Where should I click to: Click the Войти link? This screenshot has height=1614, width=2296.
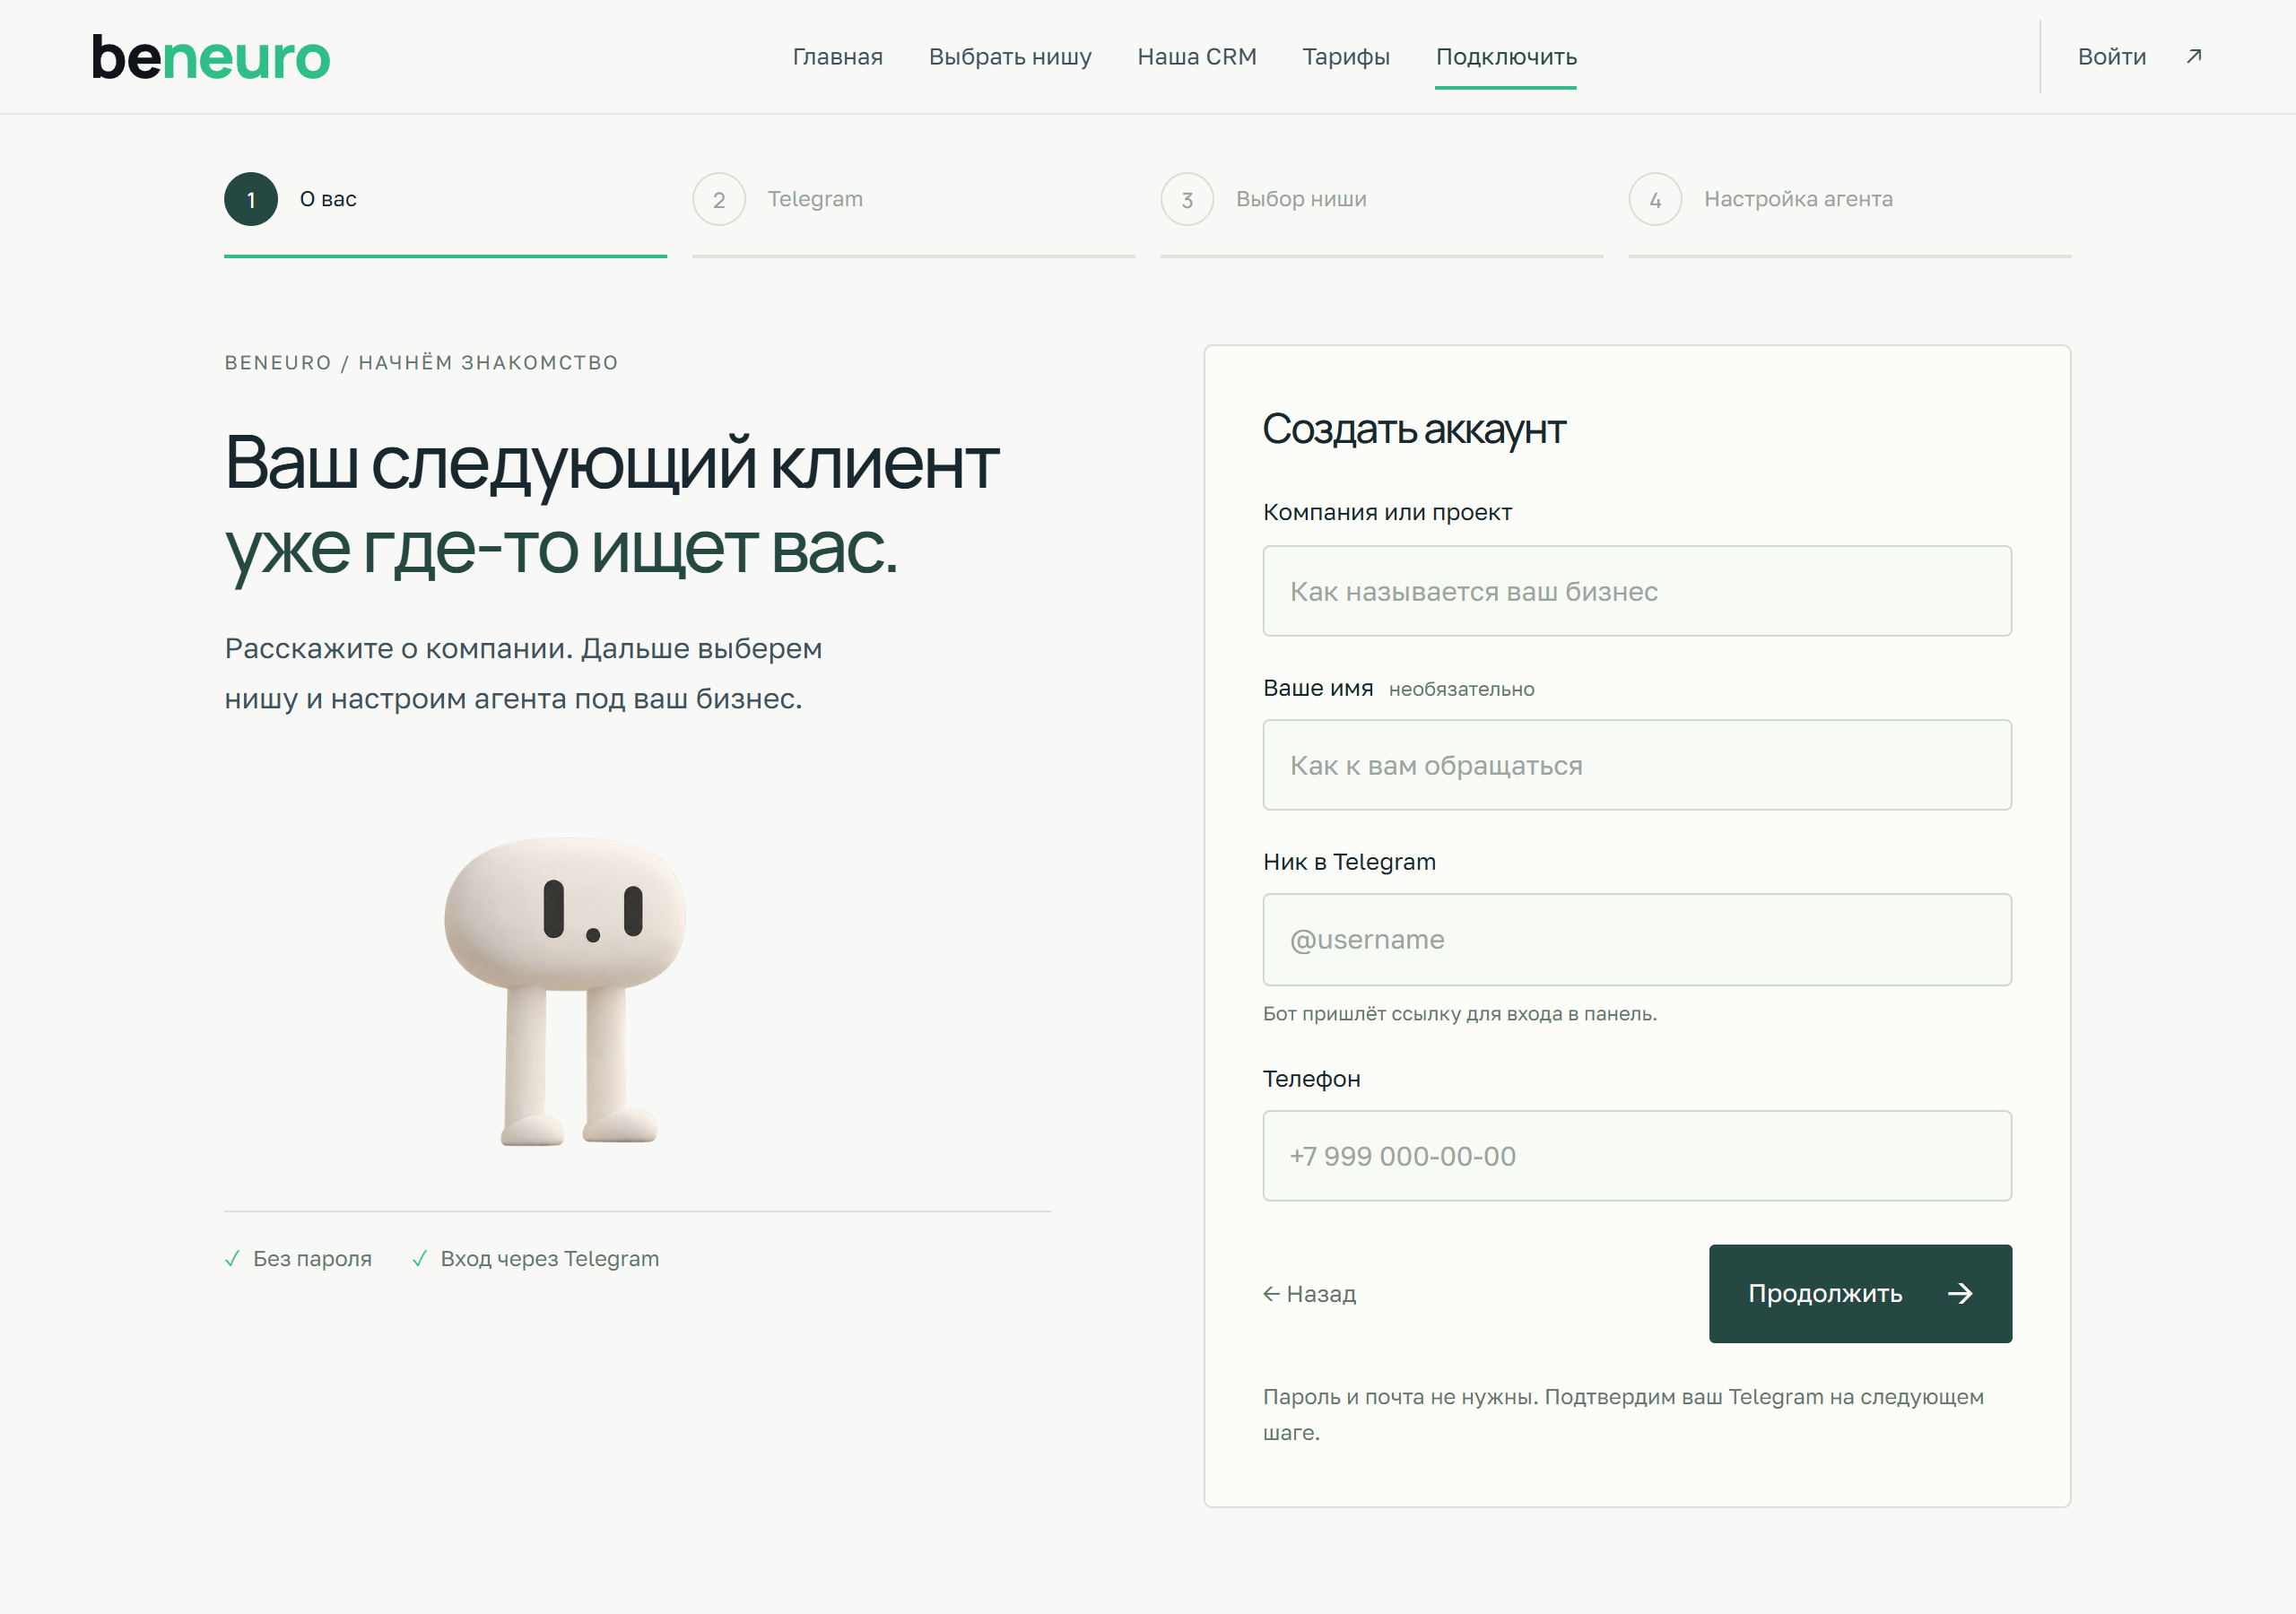(x=2112, y=57)
